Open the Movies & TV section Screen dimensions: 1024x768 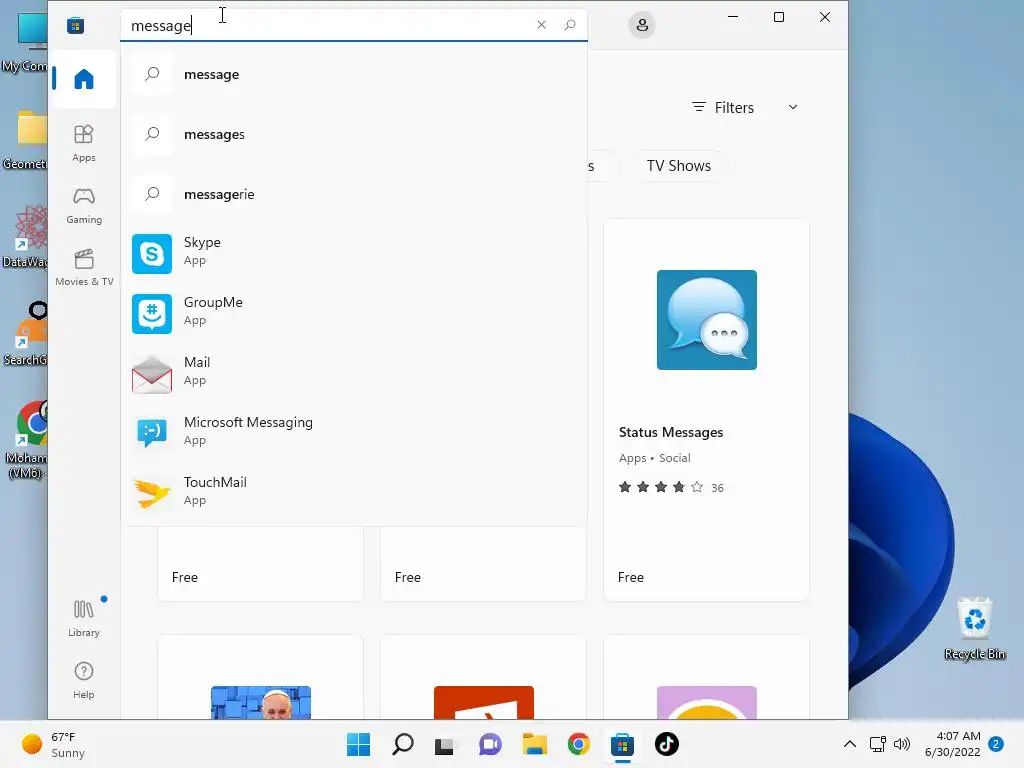84,267
